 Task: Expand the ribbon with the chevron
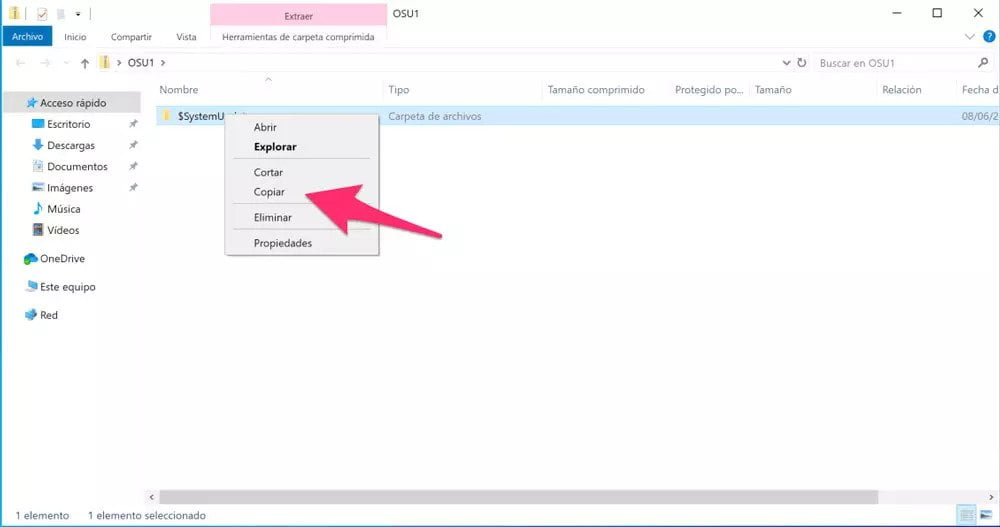[968, 37]
